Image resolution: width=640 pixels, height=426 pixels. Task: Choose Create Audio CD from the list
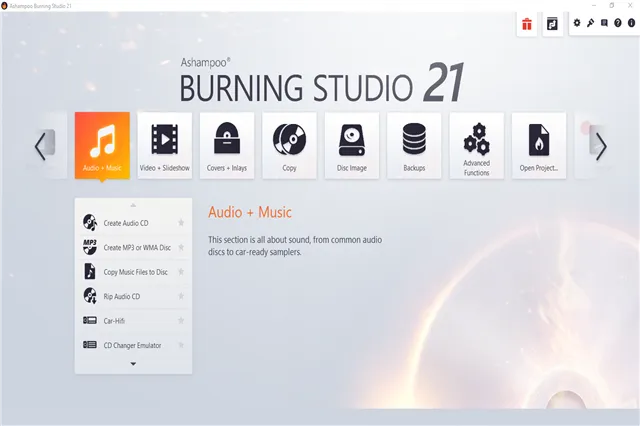(133, 223)
